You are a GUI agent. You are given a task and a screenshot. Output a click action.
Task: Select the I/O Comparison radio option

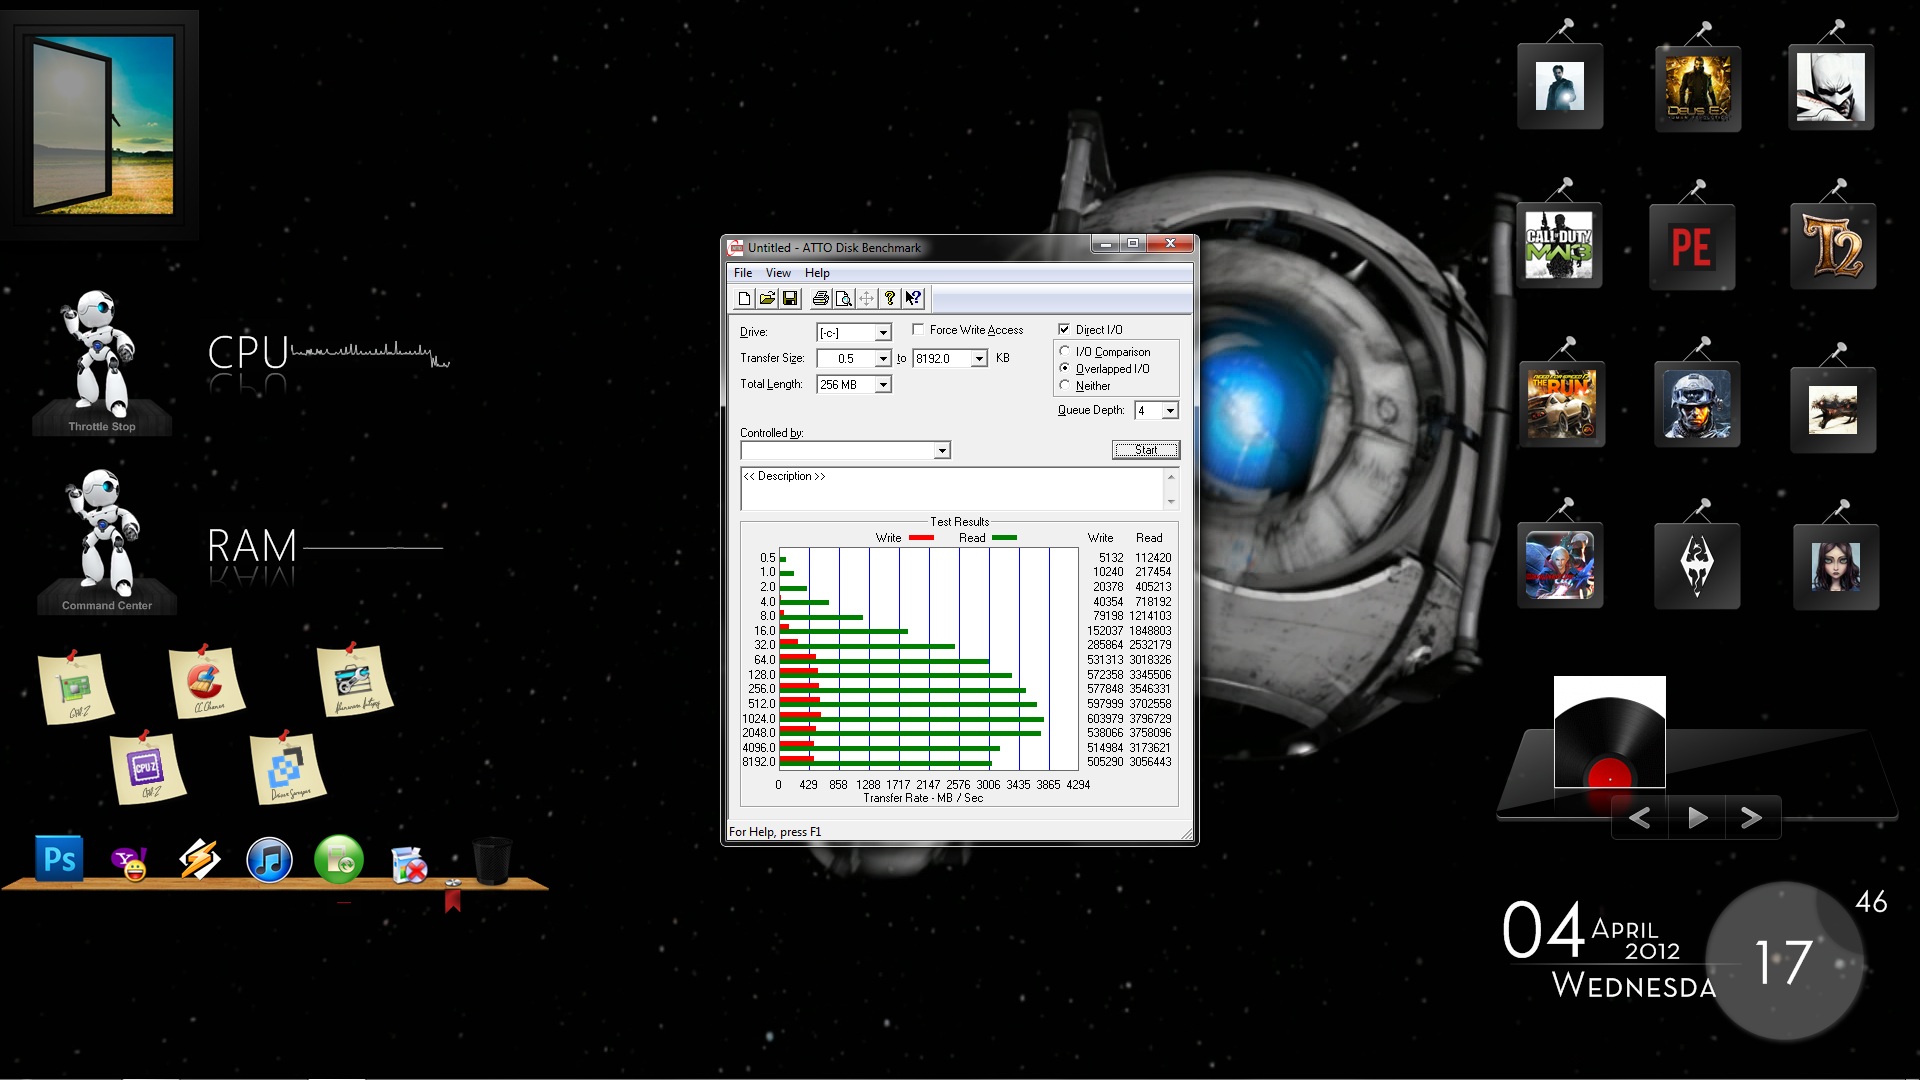[1065, 351]
